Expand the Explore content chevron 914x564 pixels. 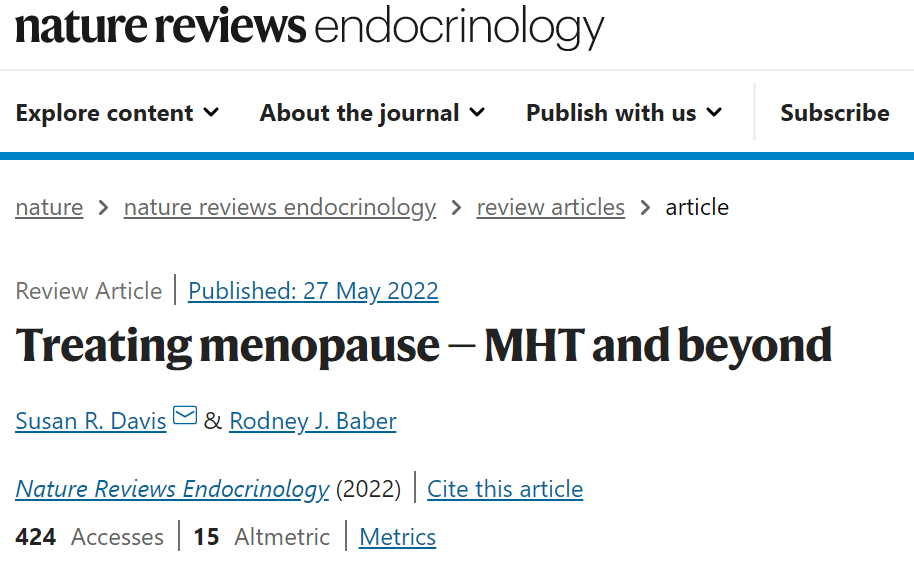[x=211, y=112]
